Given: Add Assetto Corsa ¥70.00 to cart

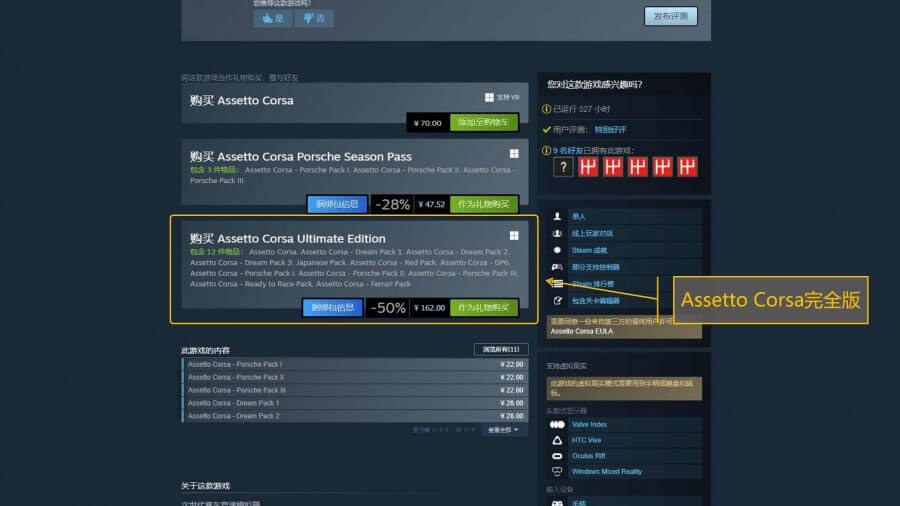Looking at the screenshot, I should click(483, 122).
